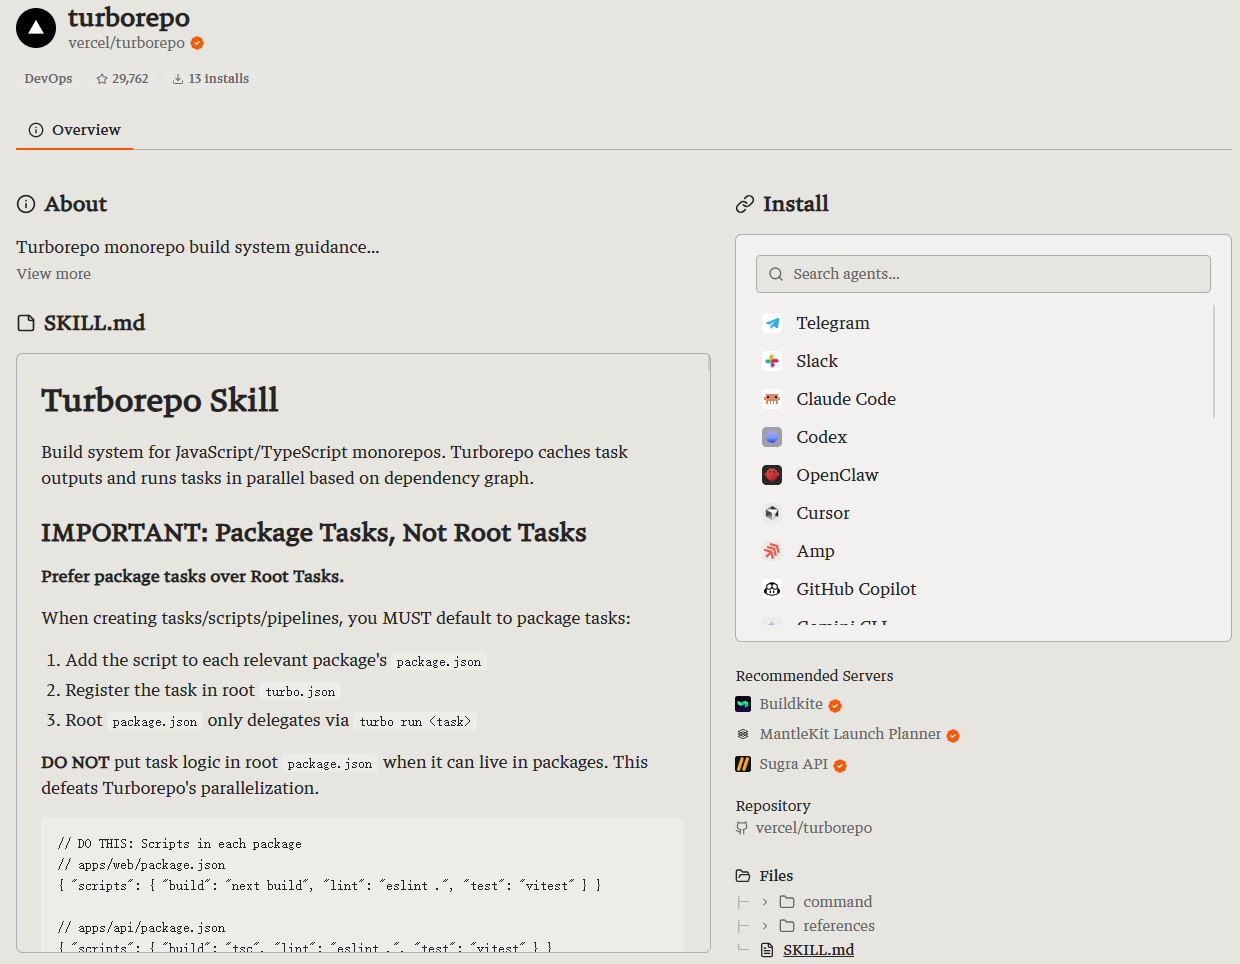This screenshot has width=1240, height=964.
Task: Click the verified badge next to Sugra API
Action: pos(840,765)
